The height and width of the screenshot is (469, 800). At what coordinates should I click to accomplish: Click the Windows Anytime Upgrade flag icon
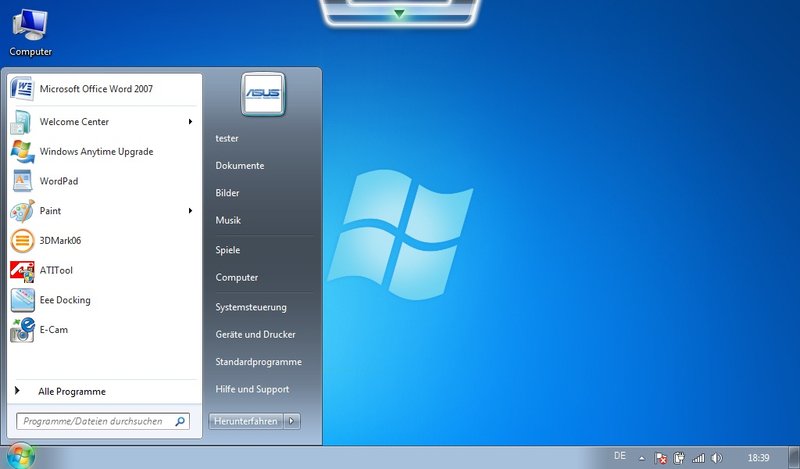22,152
